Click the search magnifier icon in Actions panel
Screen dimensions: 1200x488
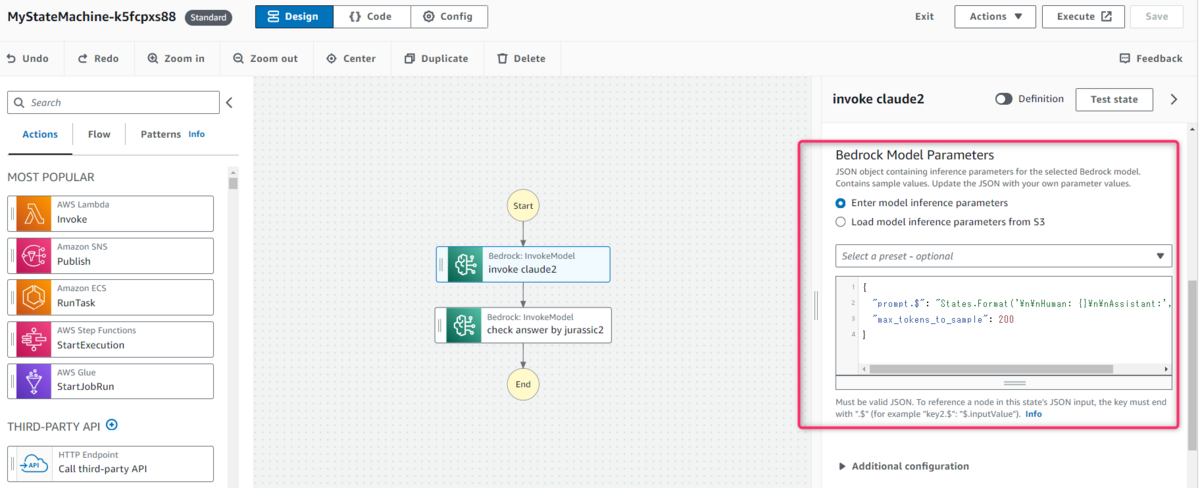click(20, 102)
